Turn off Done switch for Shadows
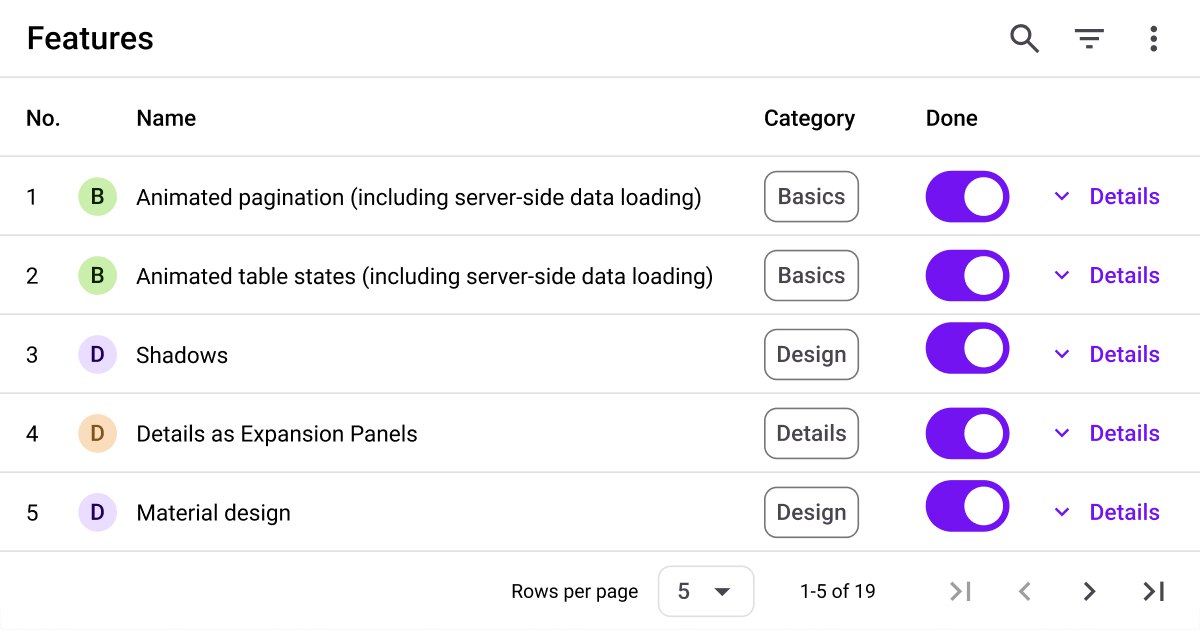 tap(968, 348)
